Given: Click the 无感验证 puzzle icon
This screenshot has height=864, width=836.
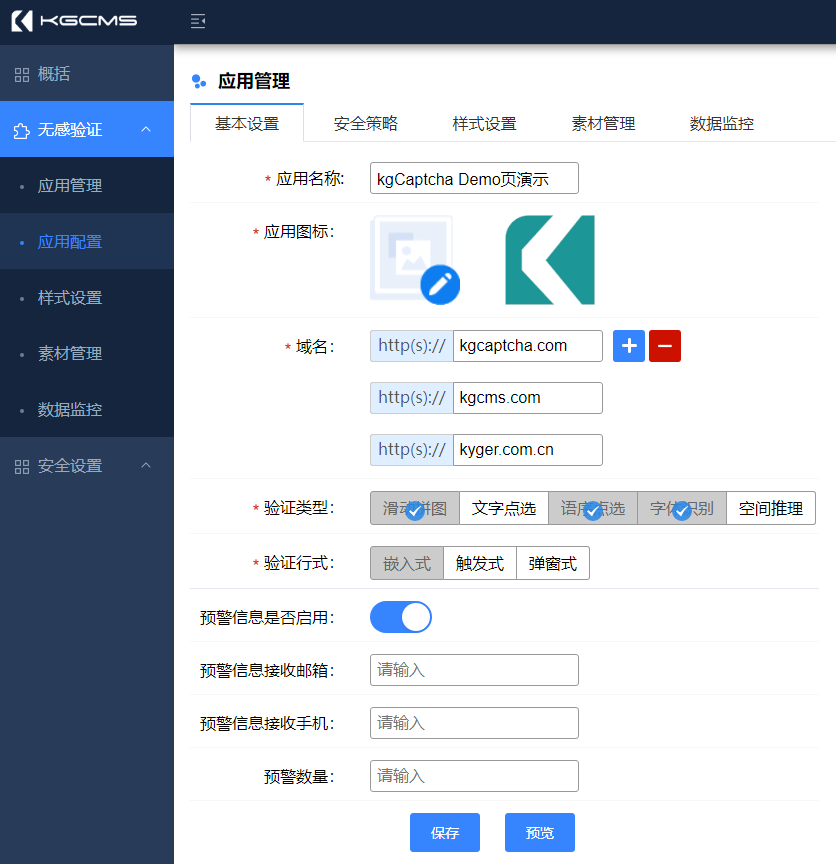Looking at the screenshot, I should (x=21, y=131).
